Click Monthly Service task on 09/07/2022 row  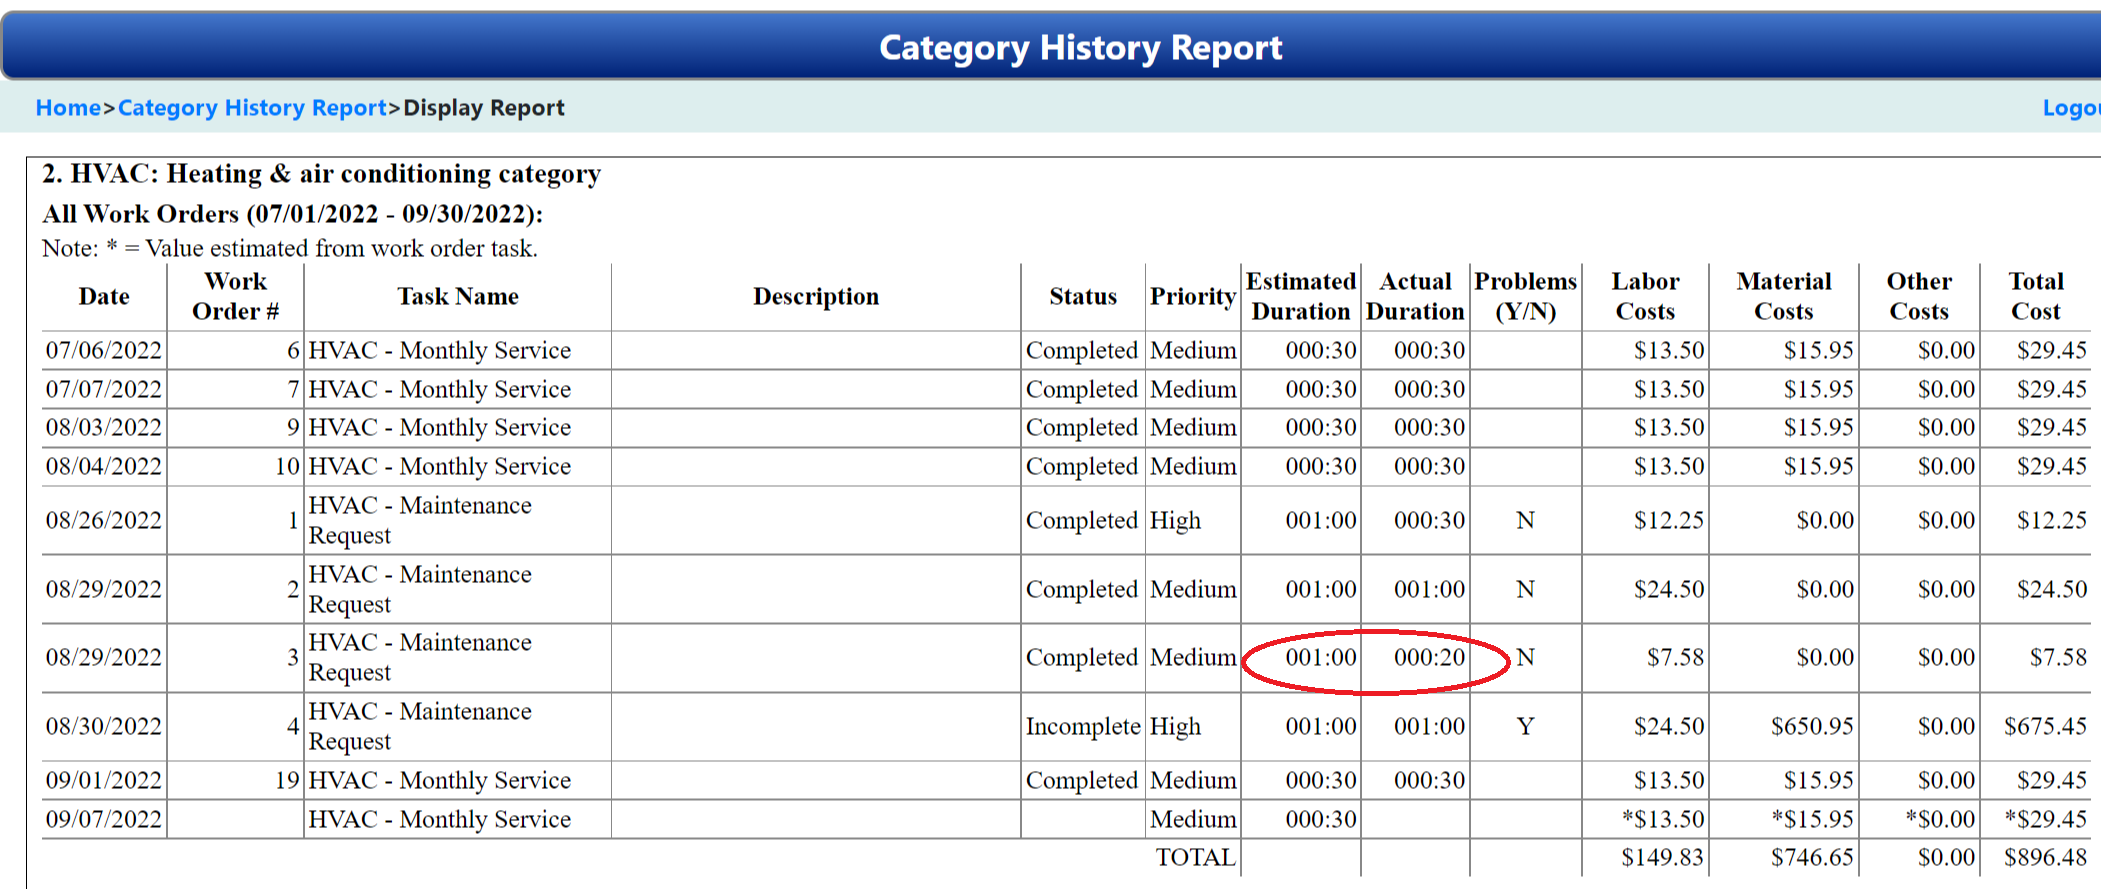pyautogui.click(x=439, y=820)
